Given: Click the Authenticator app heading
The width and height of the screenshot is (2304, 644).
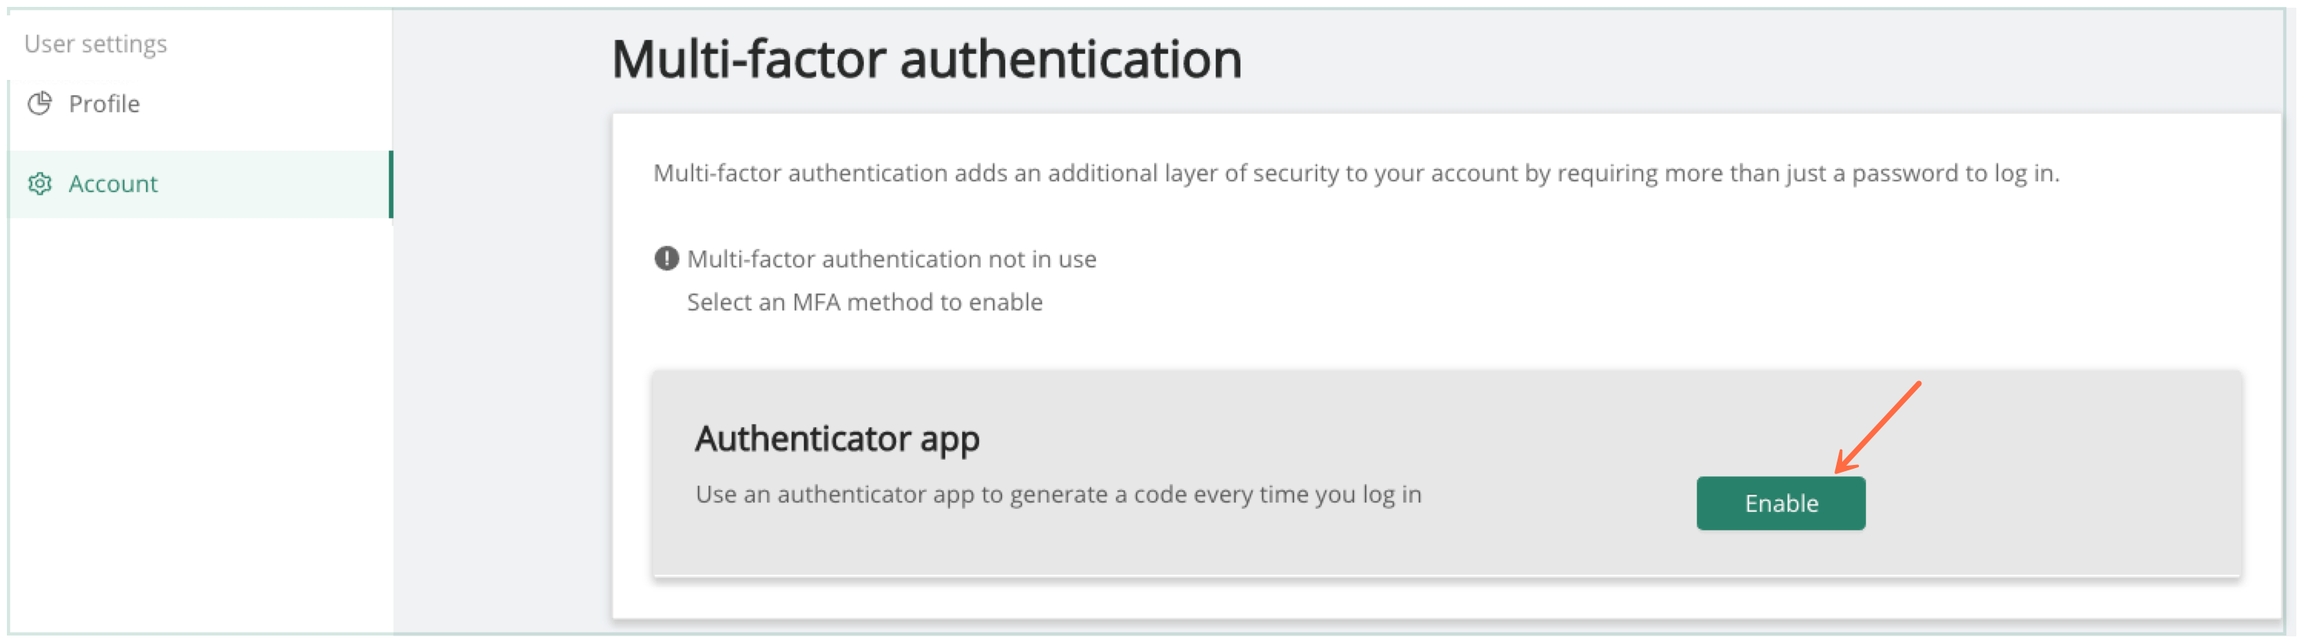Looking at the screenshot, I should [837, 439].
